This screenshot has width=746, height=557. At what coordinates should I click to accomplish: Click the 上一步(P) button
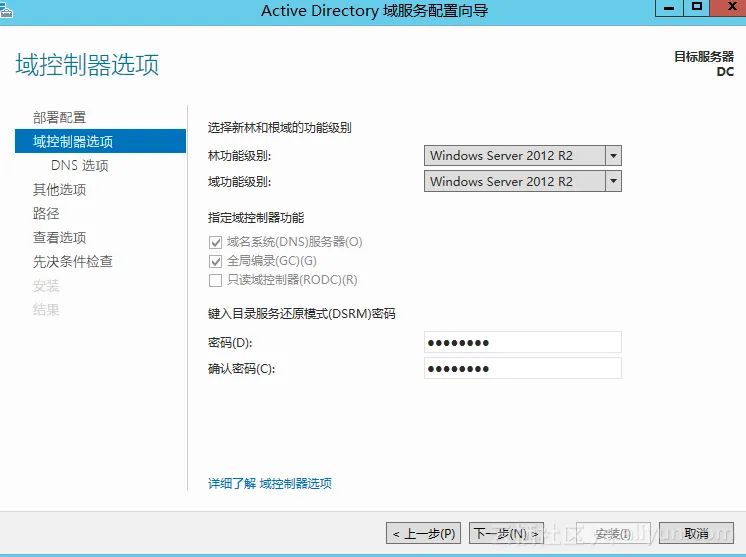tap(423, 533)
